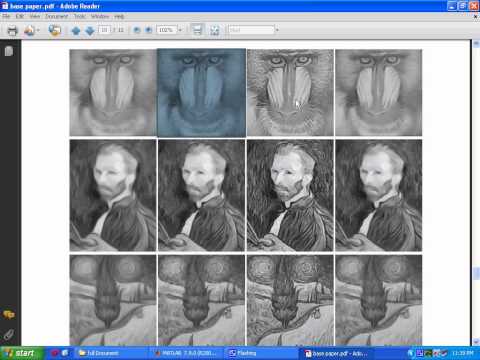Screen dimensions: 480x360
Task: Click the Windows start button
Action: tap(21, 353)
